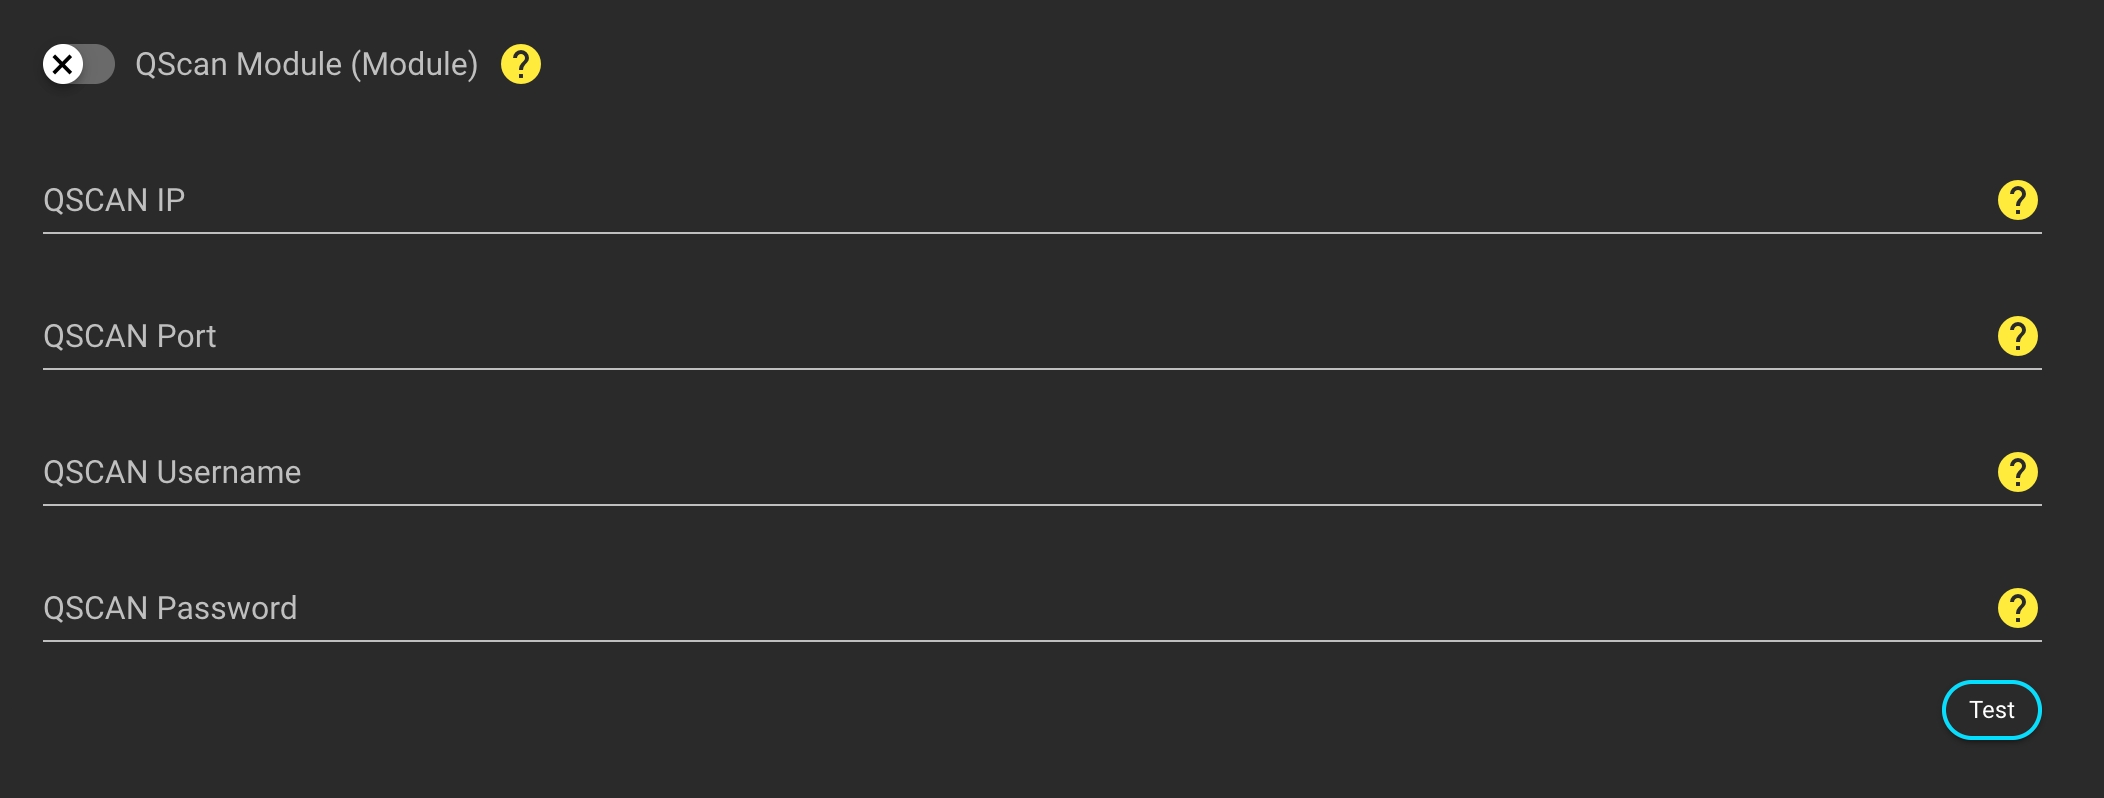2104x798 pixels.
Task: Click the "QSCAN Port" placeholder label
Action: [130, 336]
